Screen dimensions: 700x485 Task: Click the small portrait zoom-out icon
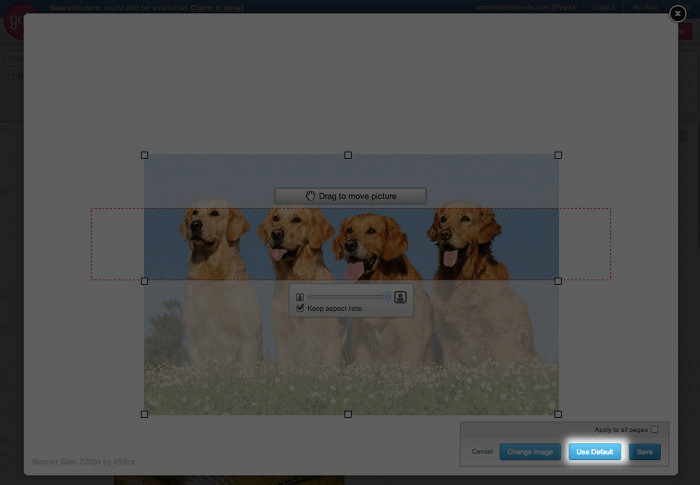pos(300,297)
